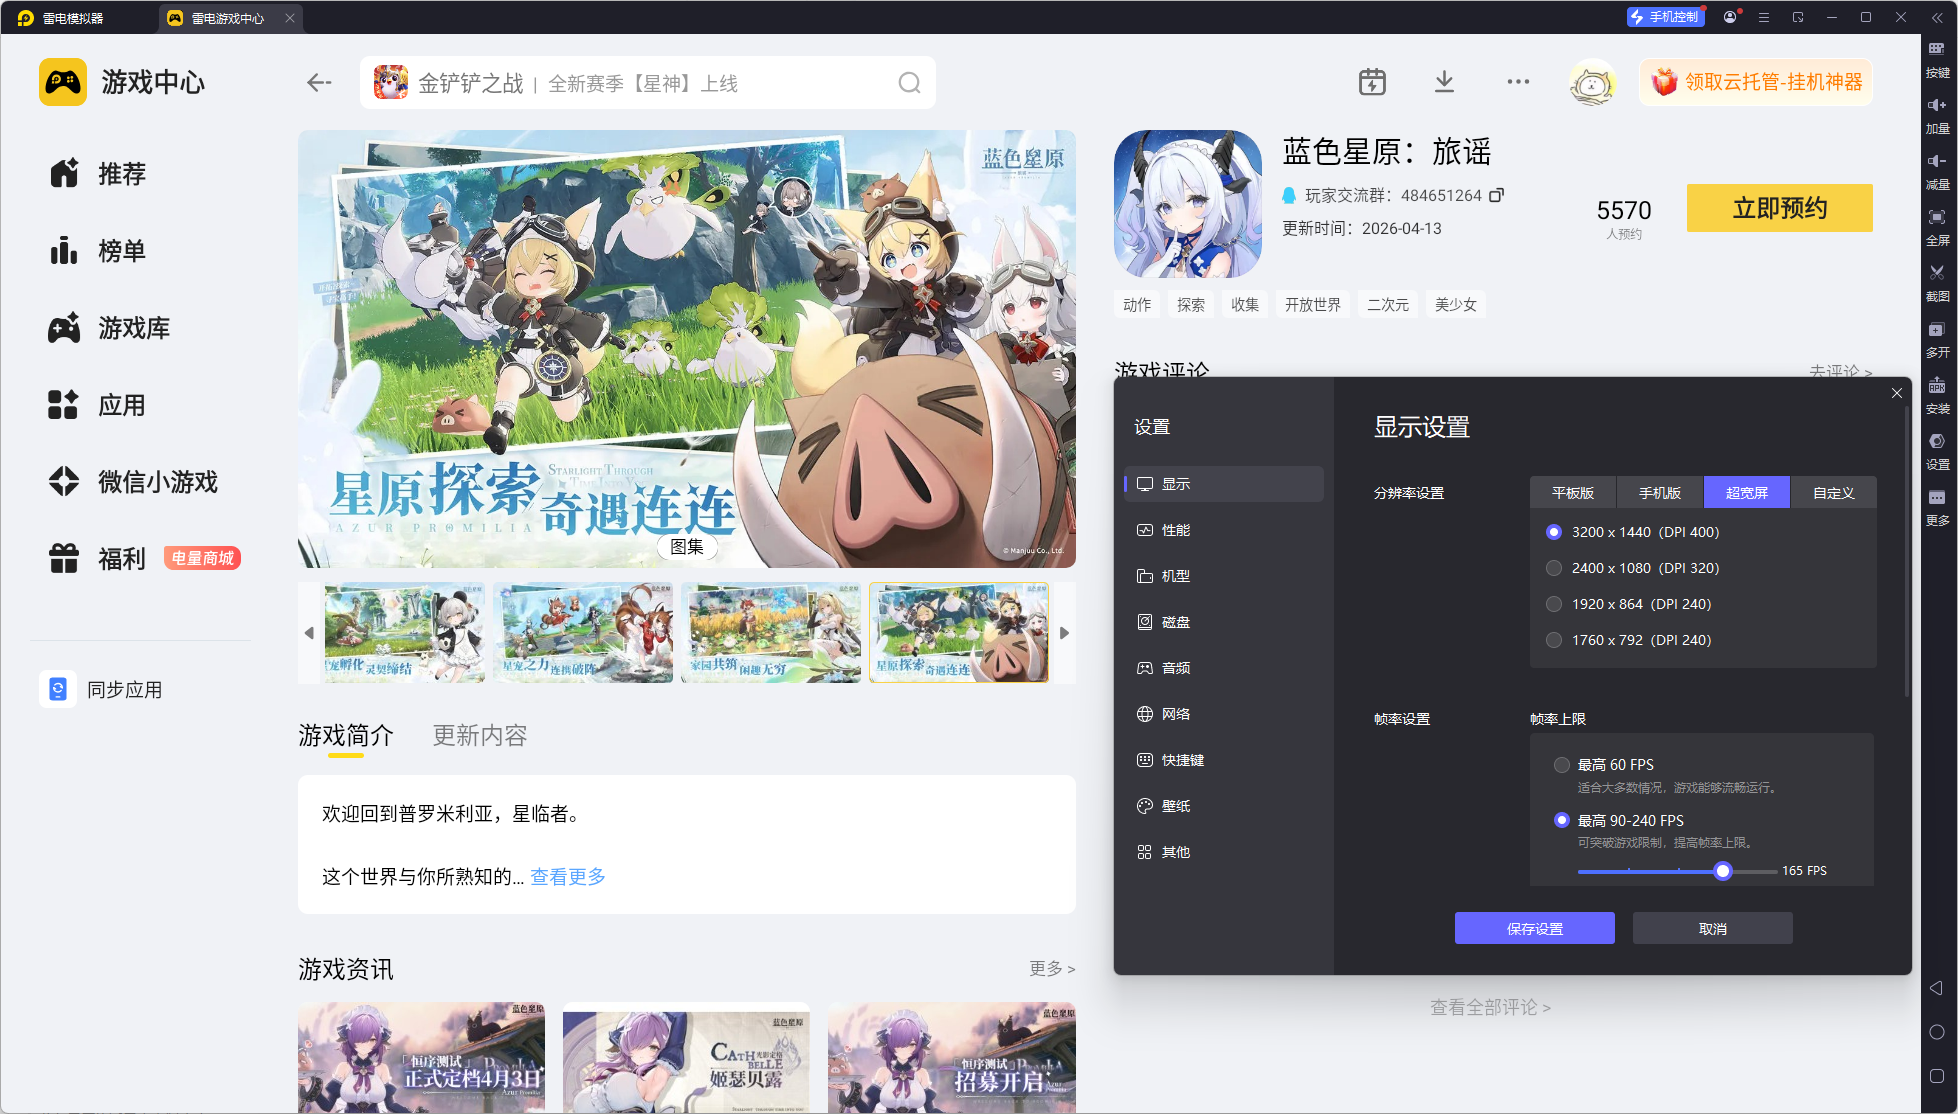Select 1920 x 864 resolution option
Screen dimensions: 1958x1114
coord(1554,604)
